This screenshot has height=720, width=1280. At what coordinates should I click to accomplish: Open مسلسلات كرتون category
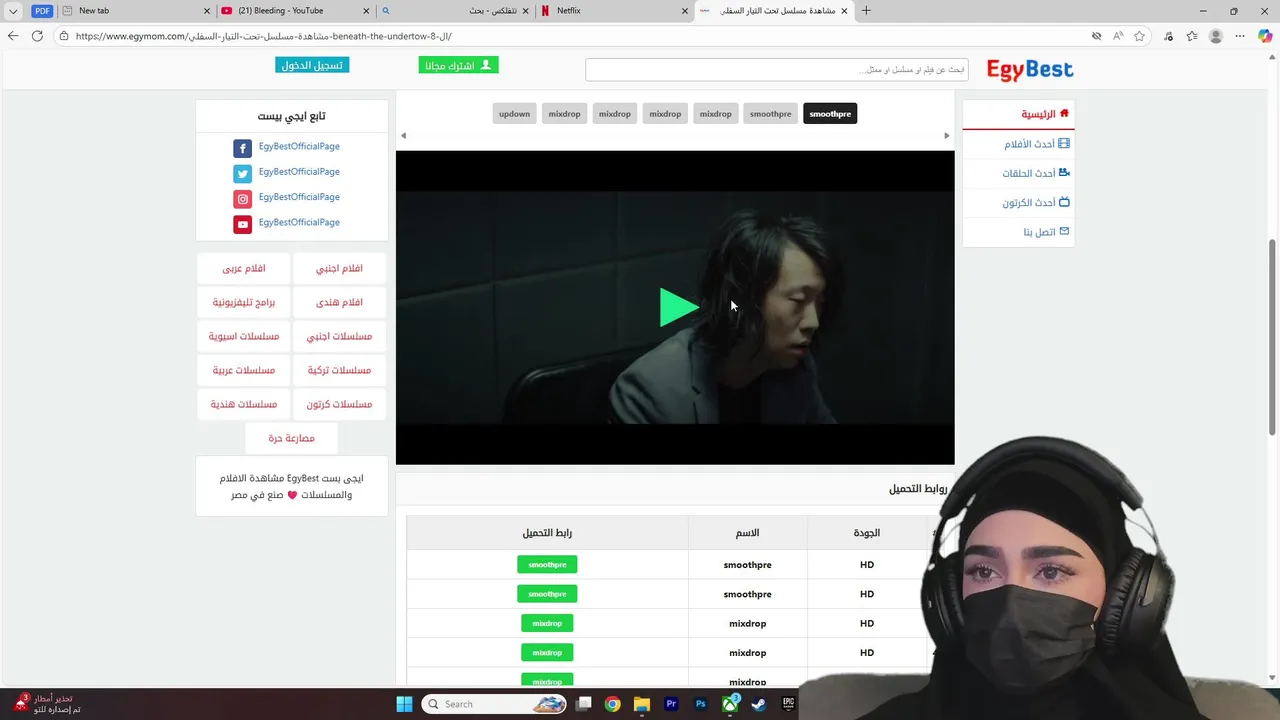point(340,404)
